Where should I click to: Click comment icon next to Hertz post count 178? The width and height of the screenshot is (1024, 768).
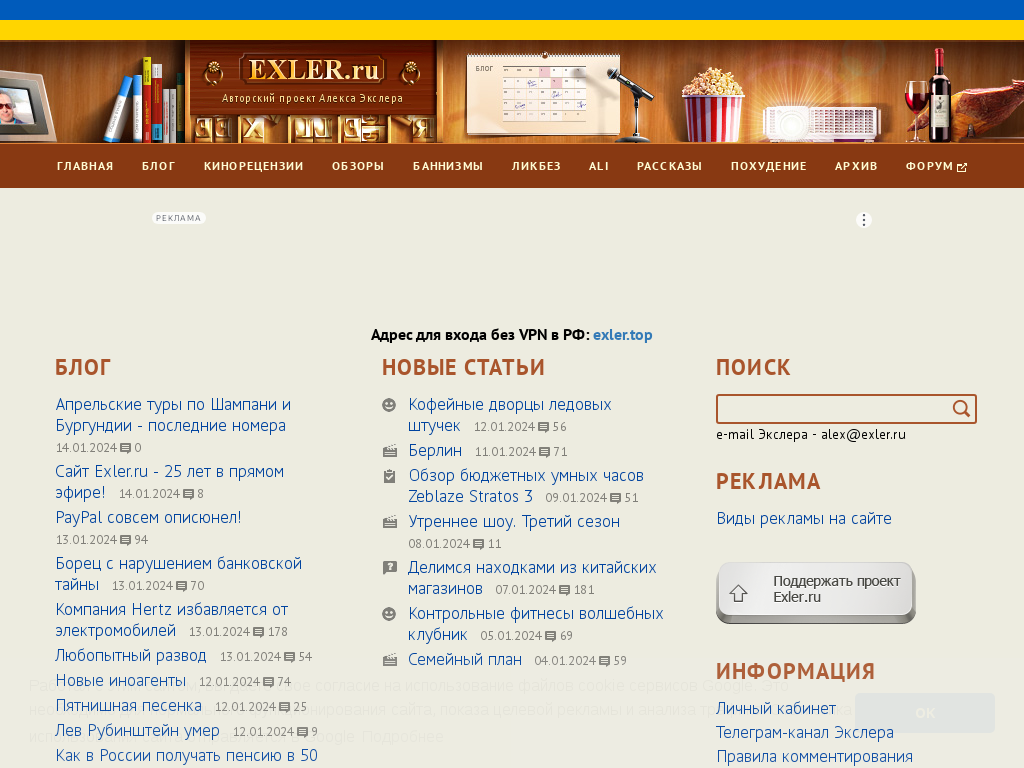tap(259, 632)
